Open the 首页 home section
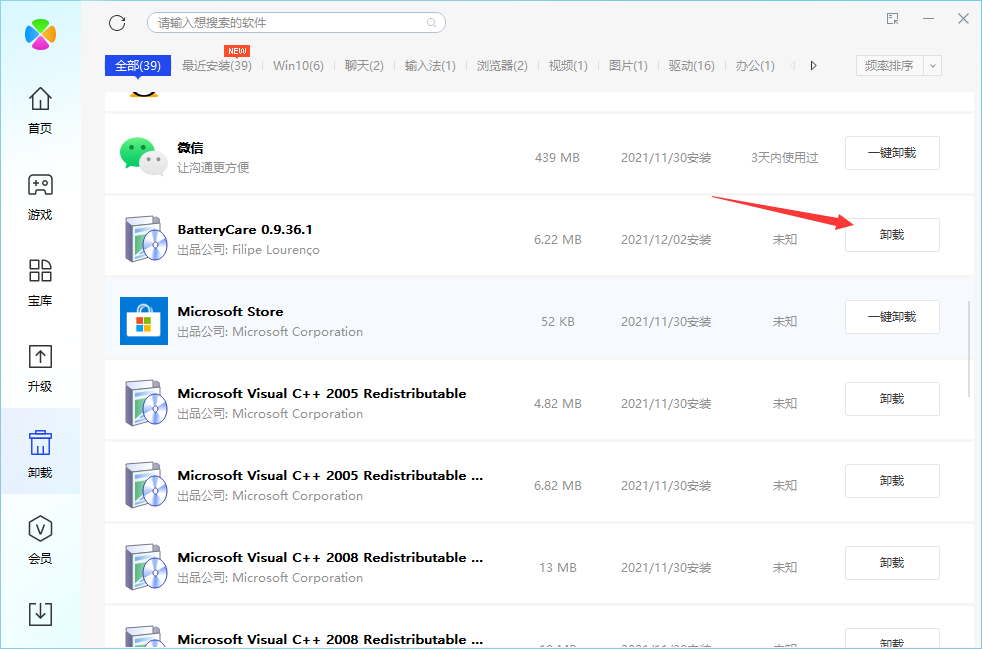 40,110
